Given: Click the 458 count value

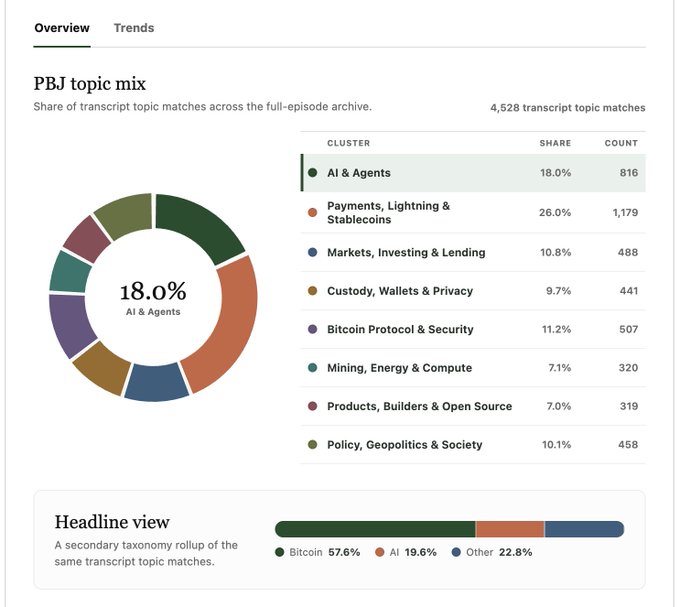Looking at the screenshot, I should (x=628, y=445).
